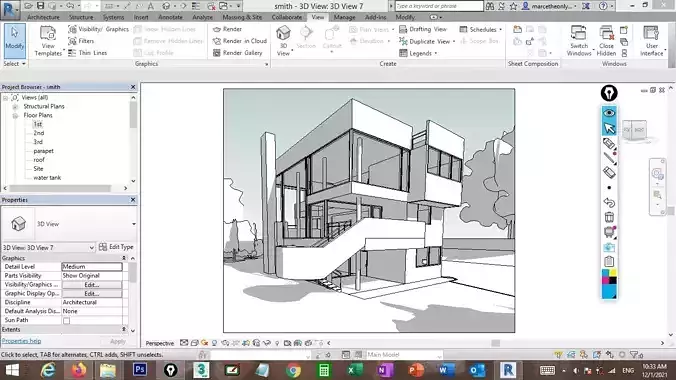Click the Detail Level value field

pos(92,267)
